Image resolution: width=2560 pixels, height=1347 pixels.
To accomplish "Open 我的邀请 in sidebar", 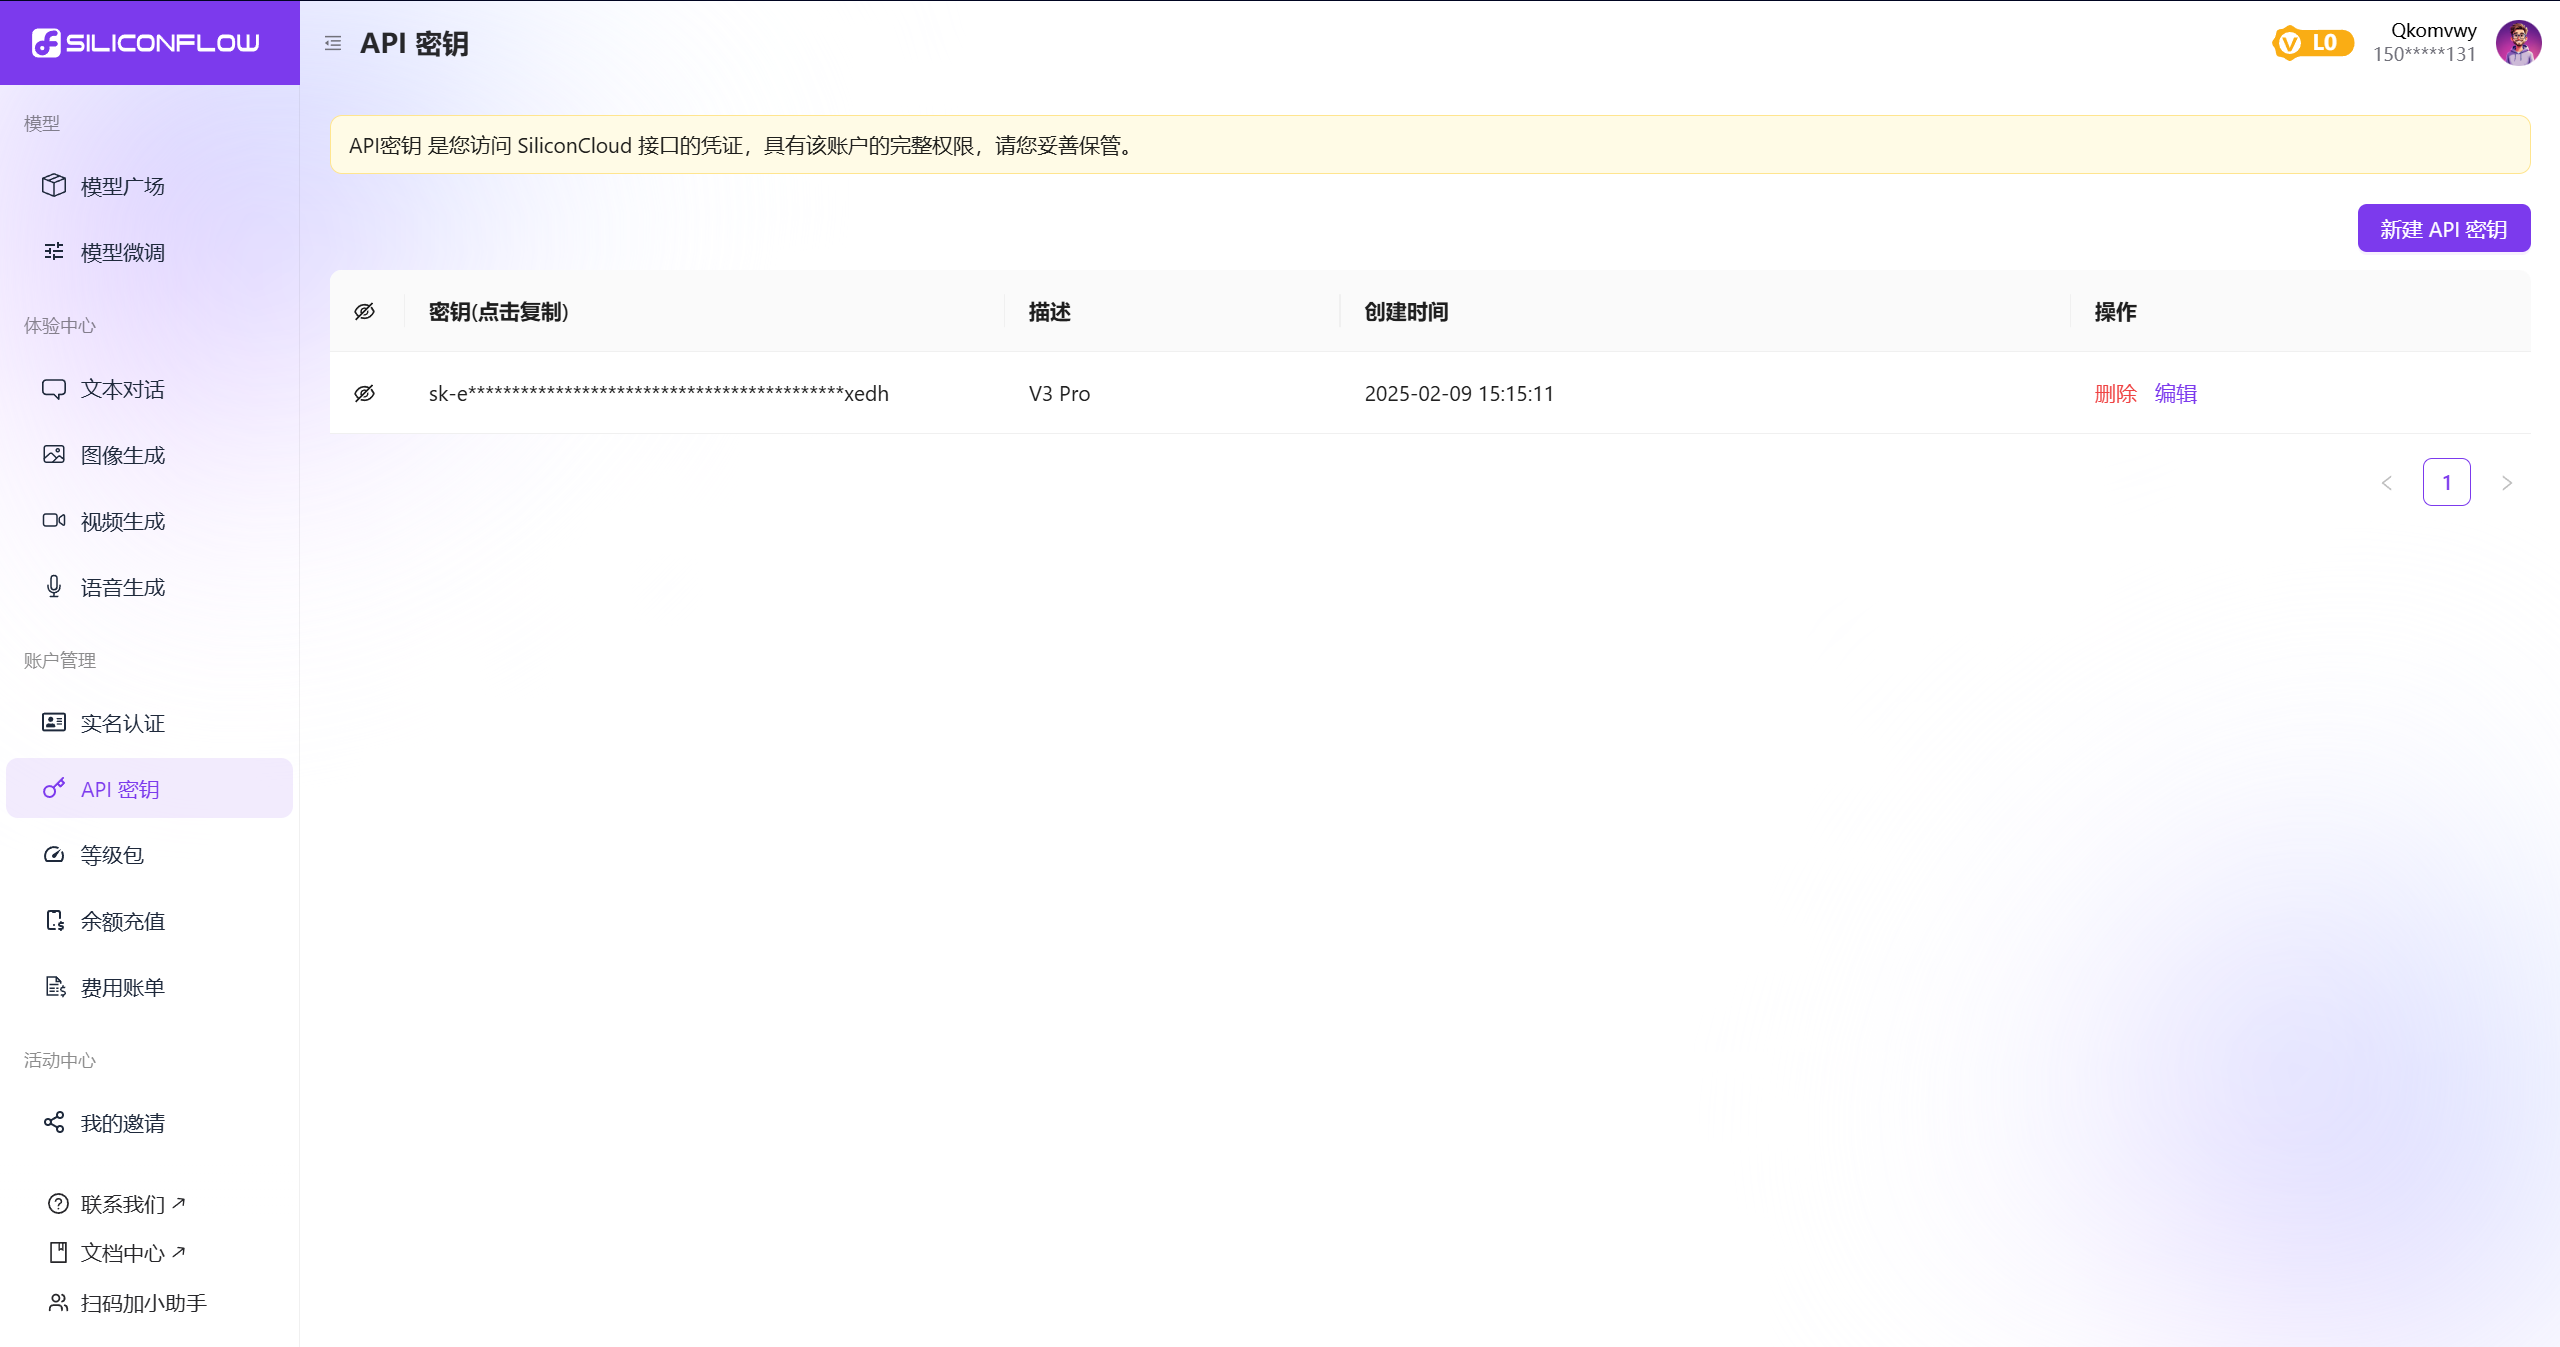I will tap(149, 1123).
